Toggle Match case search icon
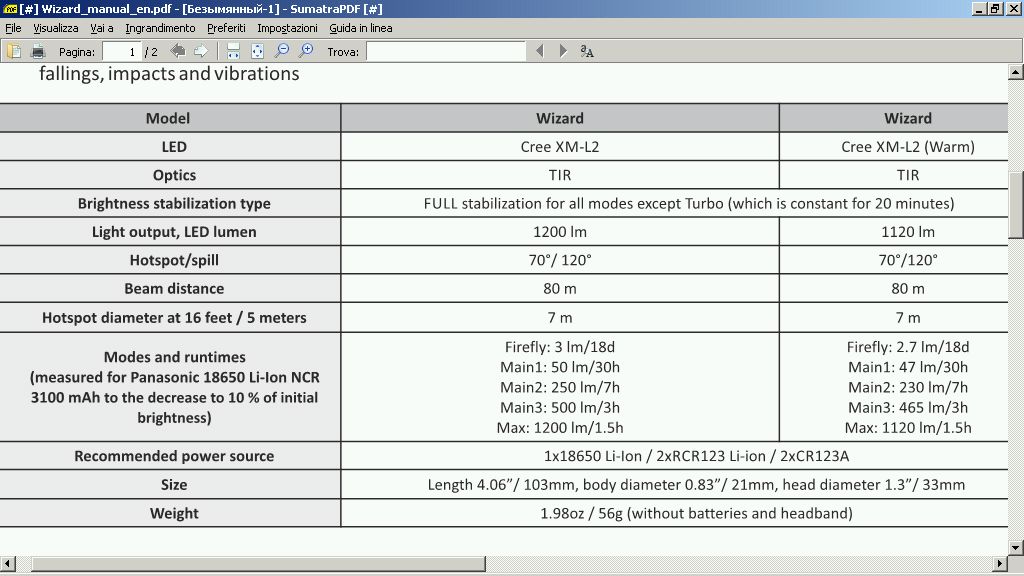Viewport: 1024px width, 576px height. click(x=587, y=52)
